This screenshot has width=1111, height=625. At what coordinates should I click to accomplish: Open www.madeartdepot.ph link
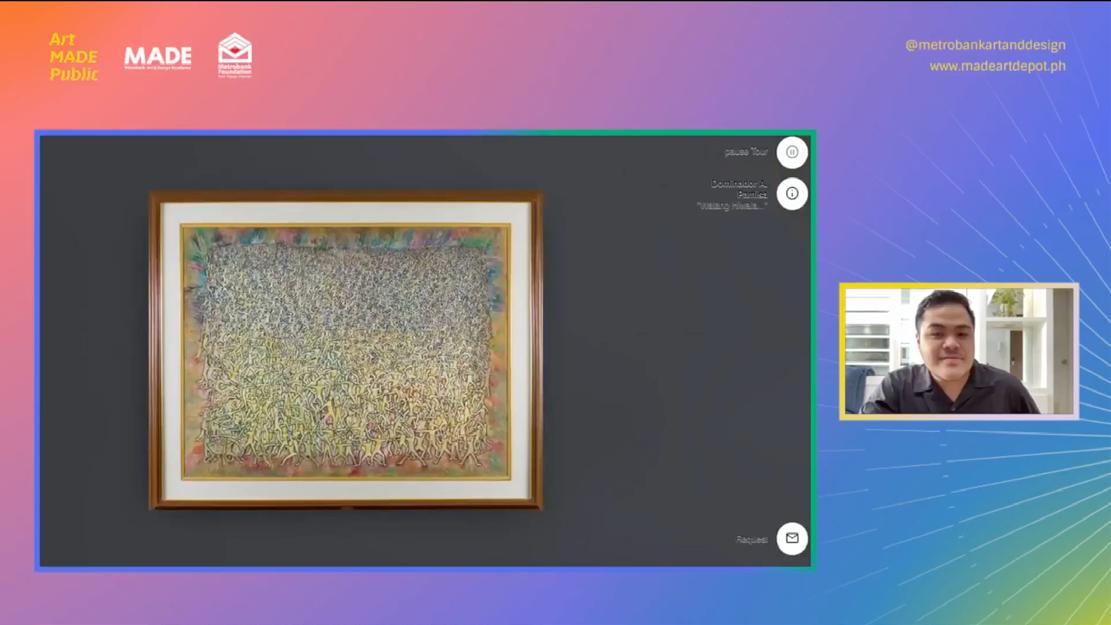point(997,66)
